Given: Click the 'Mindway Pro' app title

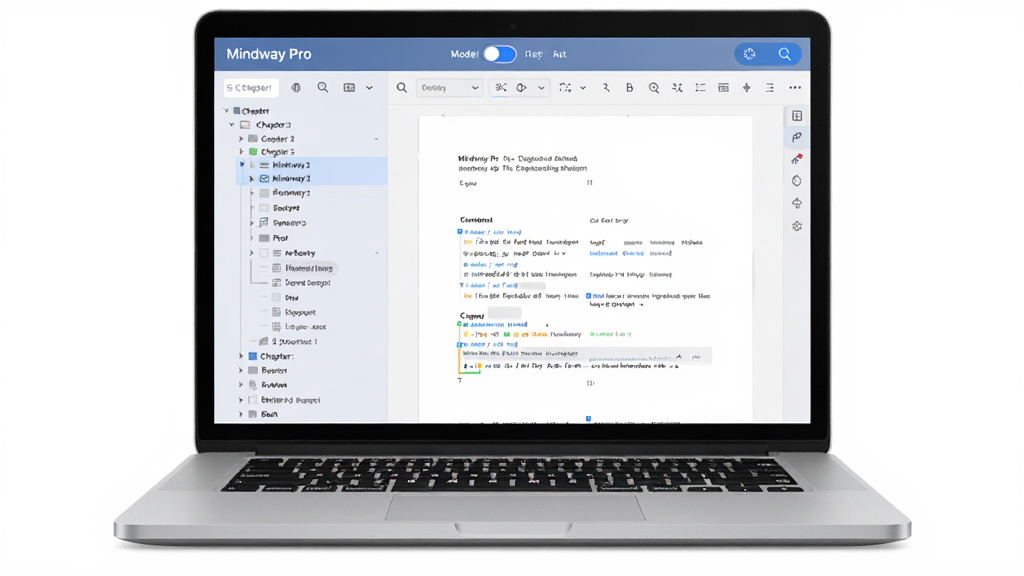Looking at the screenshot, I should 268,54.
